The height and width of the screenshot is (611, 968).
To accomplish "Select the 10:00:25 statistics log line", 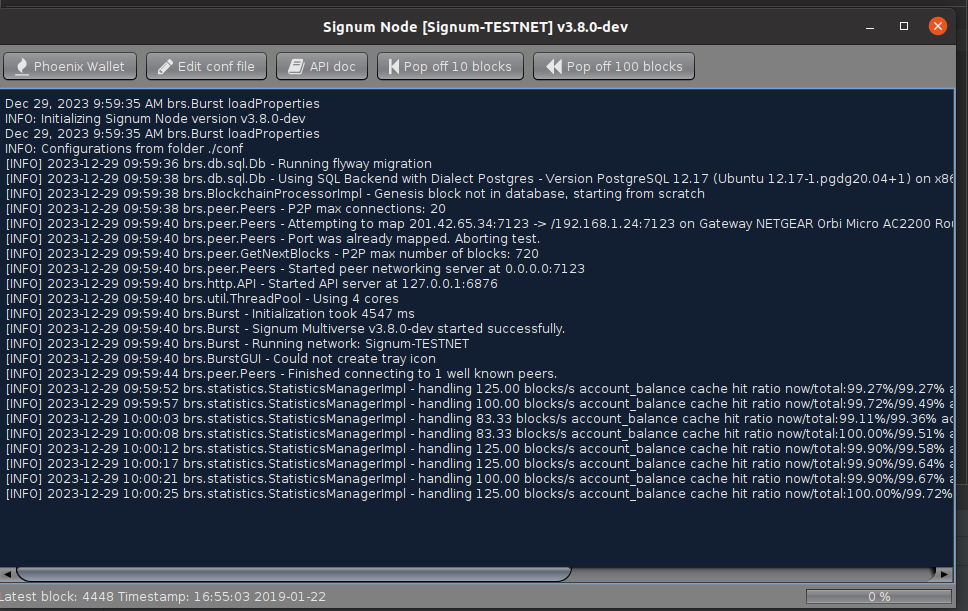I will point(479,494).
